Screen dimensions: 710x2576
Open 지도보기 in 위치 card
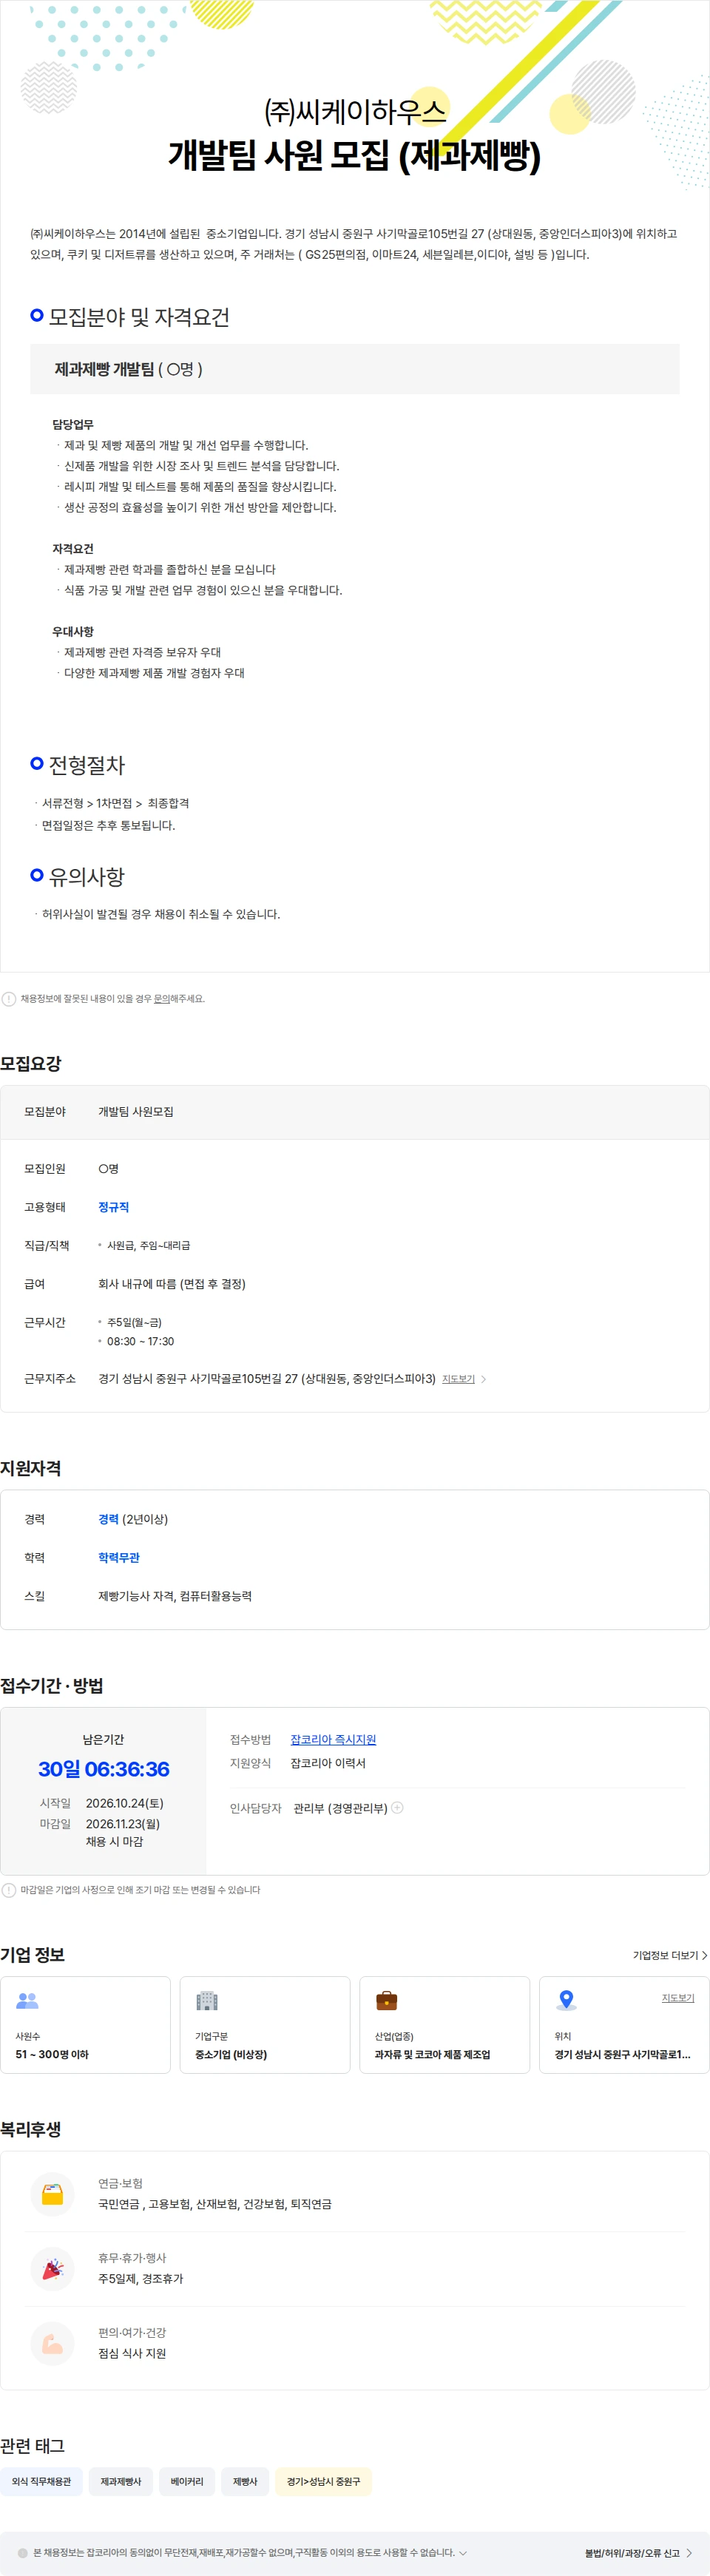[x=678, y=1998]
